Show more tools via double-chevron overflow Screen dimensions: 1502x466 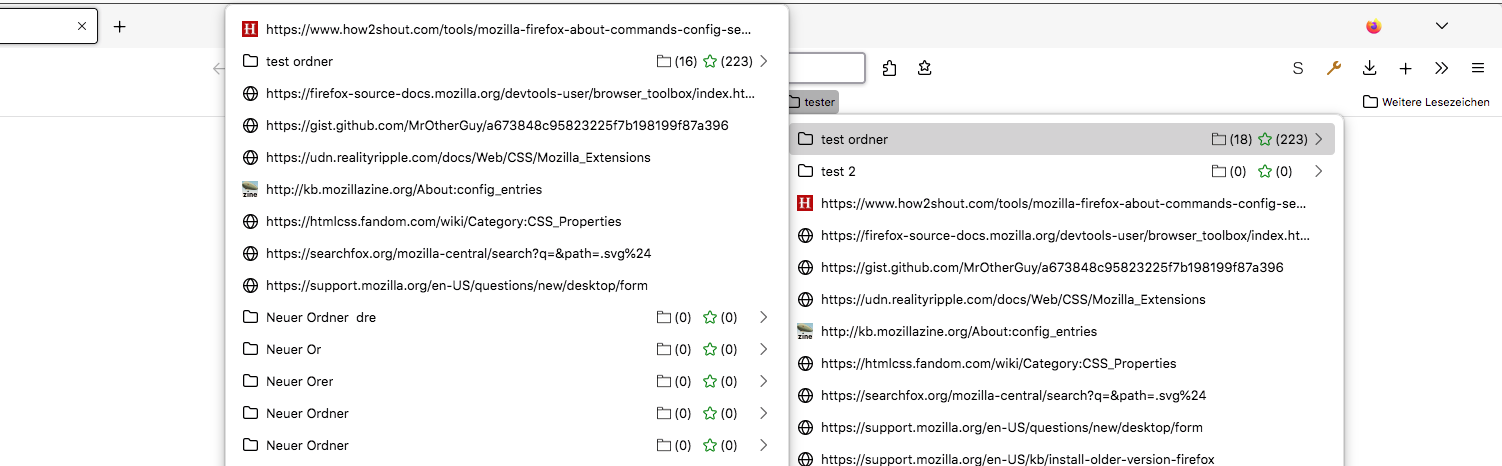(1441, 68)
